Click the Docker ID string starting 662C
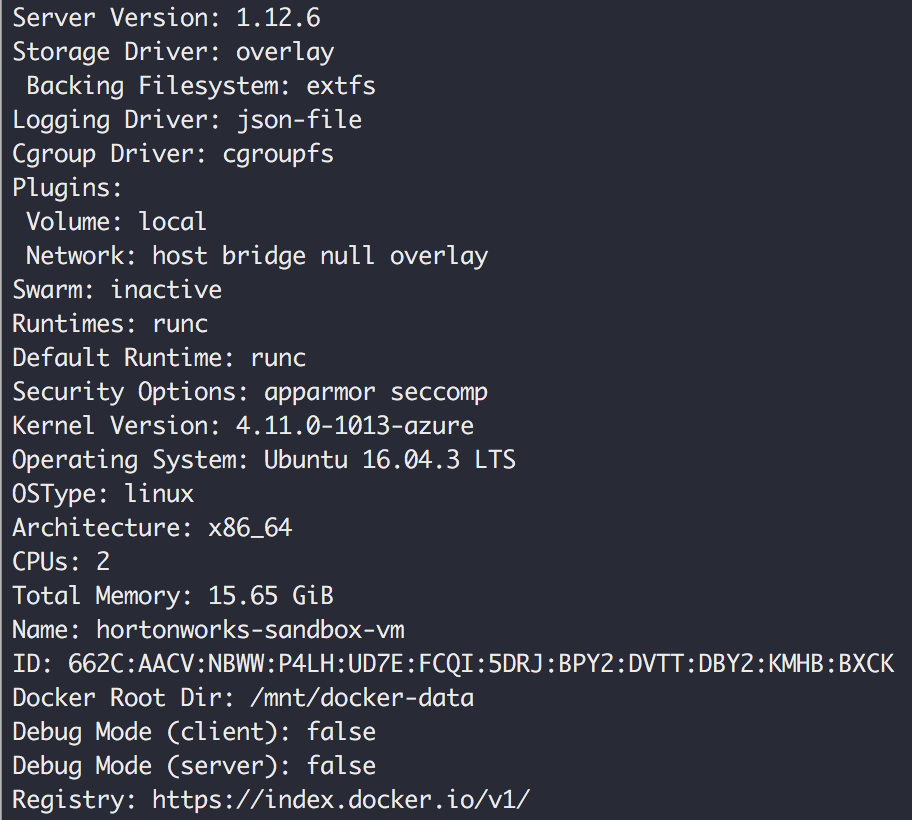912x820 pixels. (480, 664)
